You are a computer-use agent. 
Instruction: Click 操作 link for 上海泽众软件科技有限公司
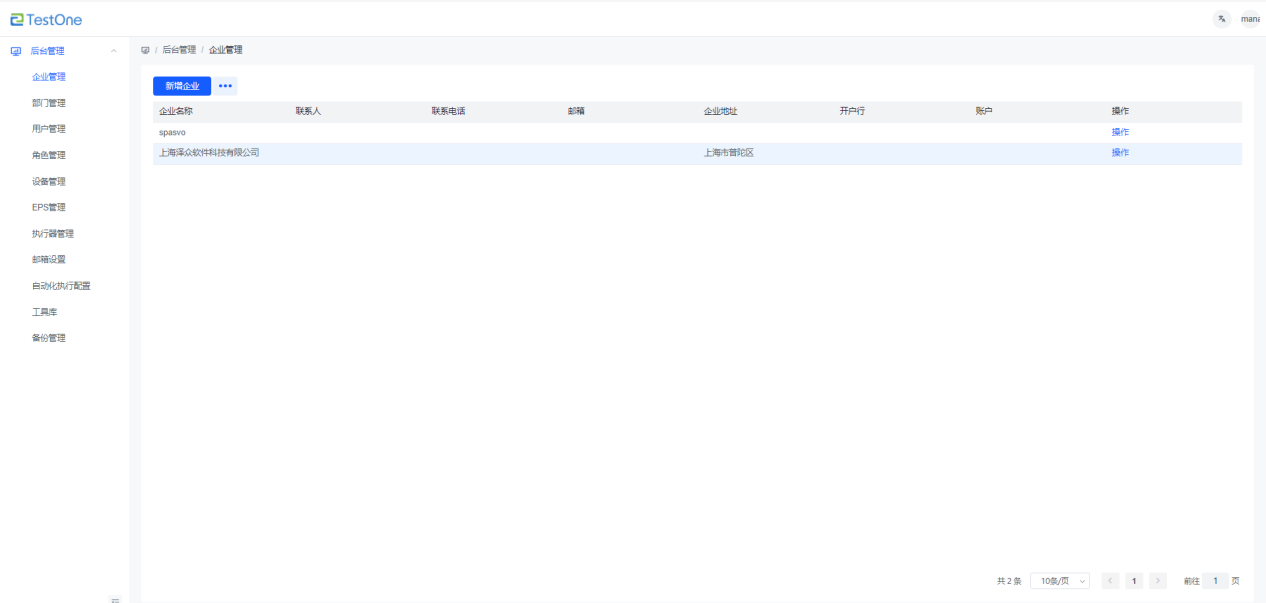(1120, 153)
